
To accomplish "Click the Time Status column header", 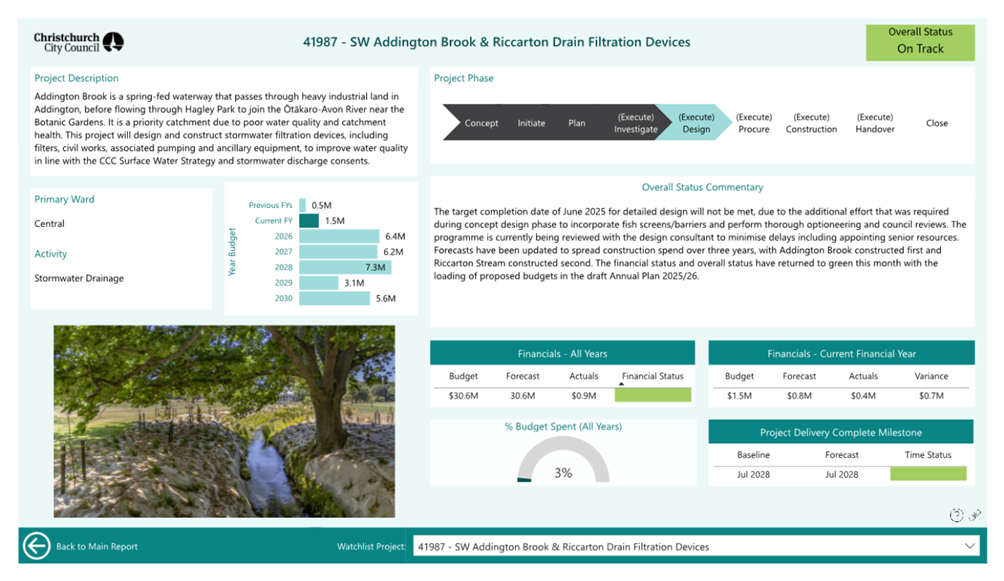I will (928, 455).
